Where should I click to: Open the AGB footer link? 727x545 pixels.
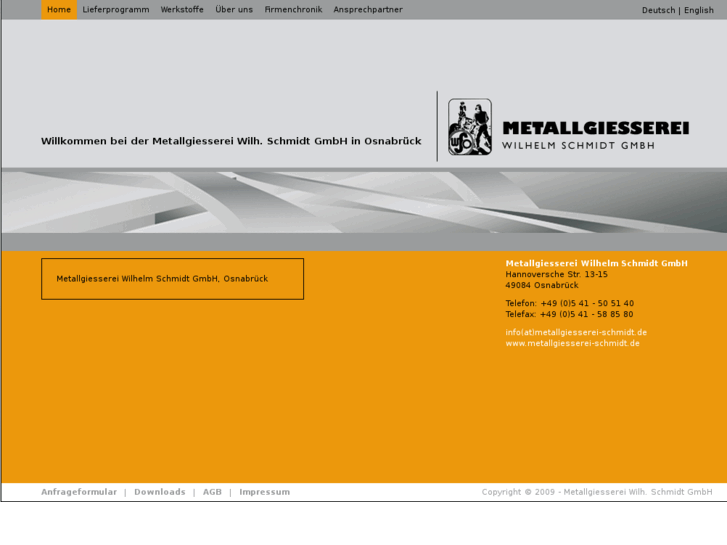212,492
